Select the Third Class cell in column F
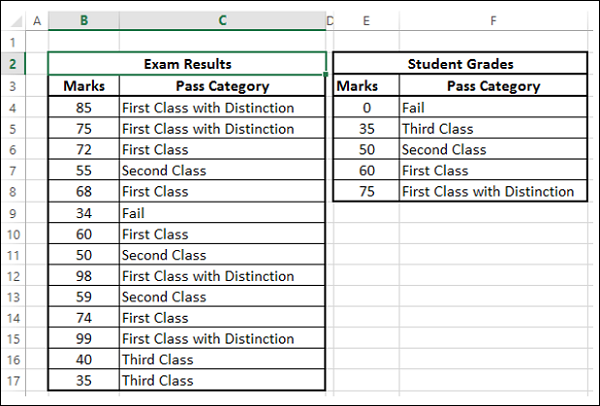Image resolution: width=600 pixels, height=406 pixels. coord(493,128)
